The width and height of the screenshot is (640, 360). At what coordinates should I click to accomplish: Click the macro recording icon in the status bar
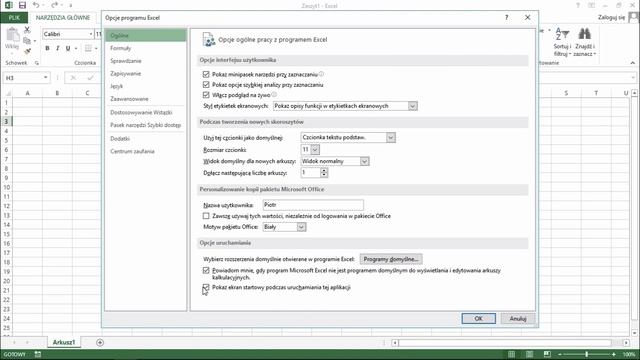[38, 354]
